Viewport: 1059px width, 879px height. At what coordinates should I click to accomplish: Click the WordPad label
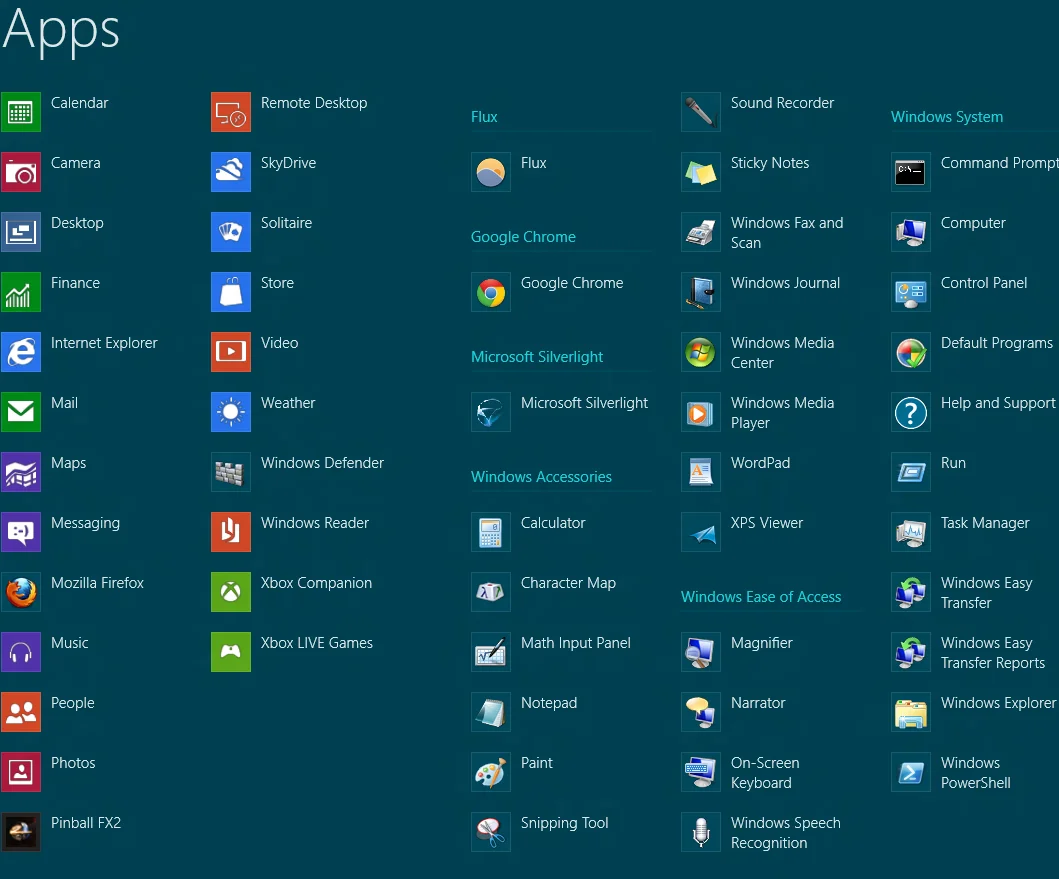760,463
